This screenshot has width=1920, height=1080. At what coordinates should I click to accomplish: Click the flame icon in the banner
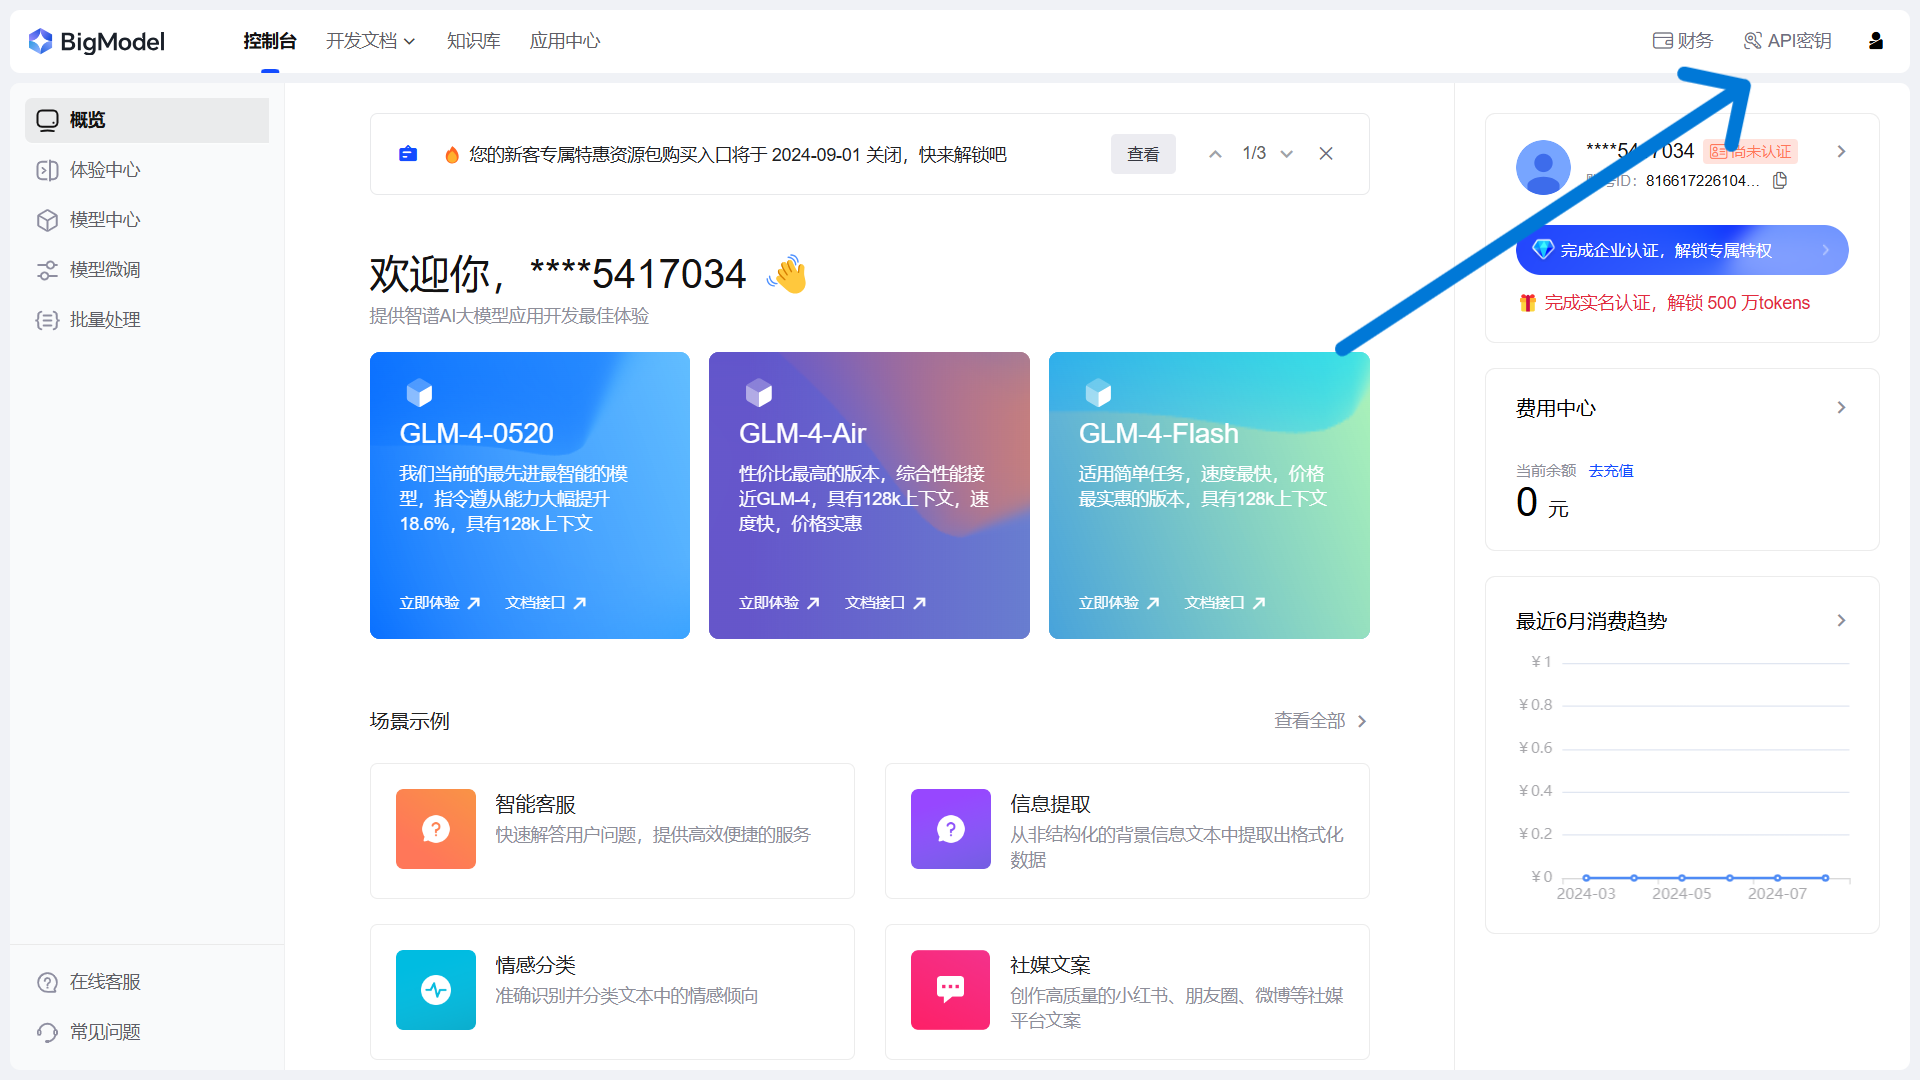(452, 154)
